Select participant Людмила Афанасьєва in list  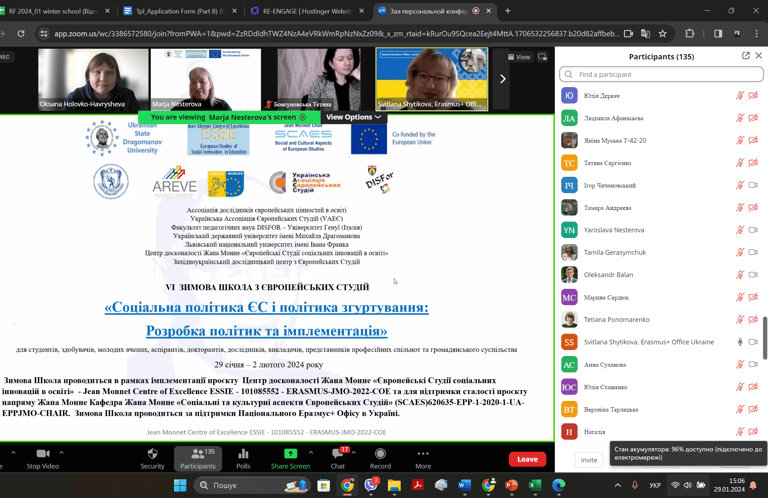click(x=661, y=118)
